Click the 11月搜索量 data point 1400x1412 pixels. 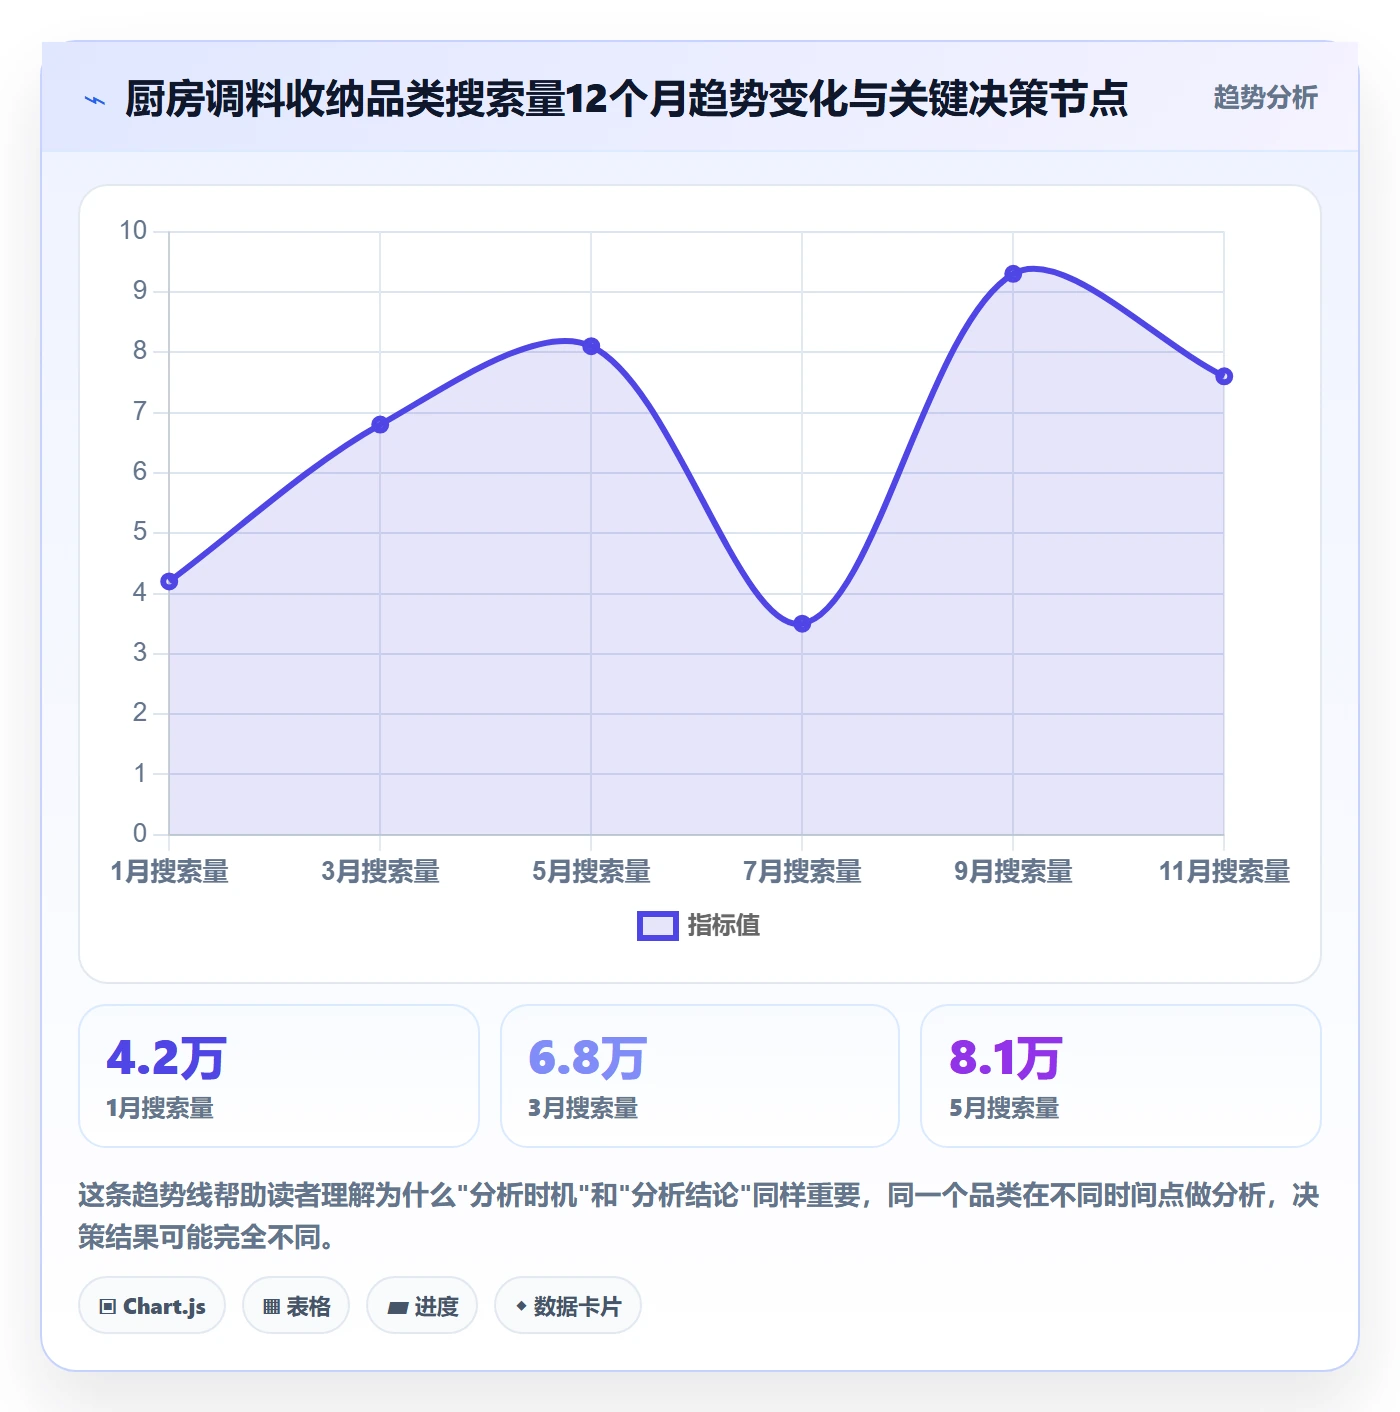[x=1224, y=376]
